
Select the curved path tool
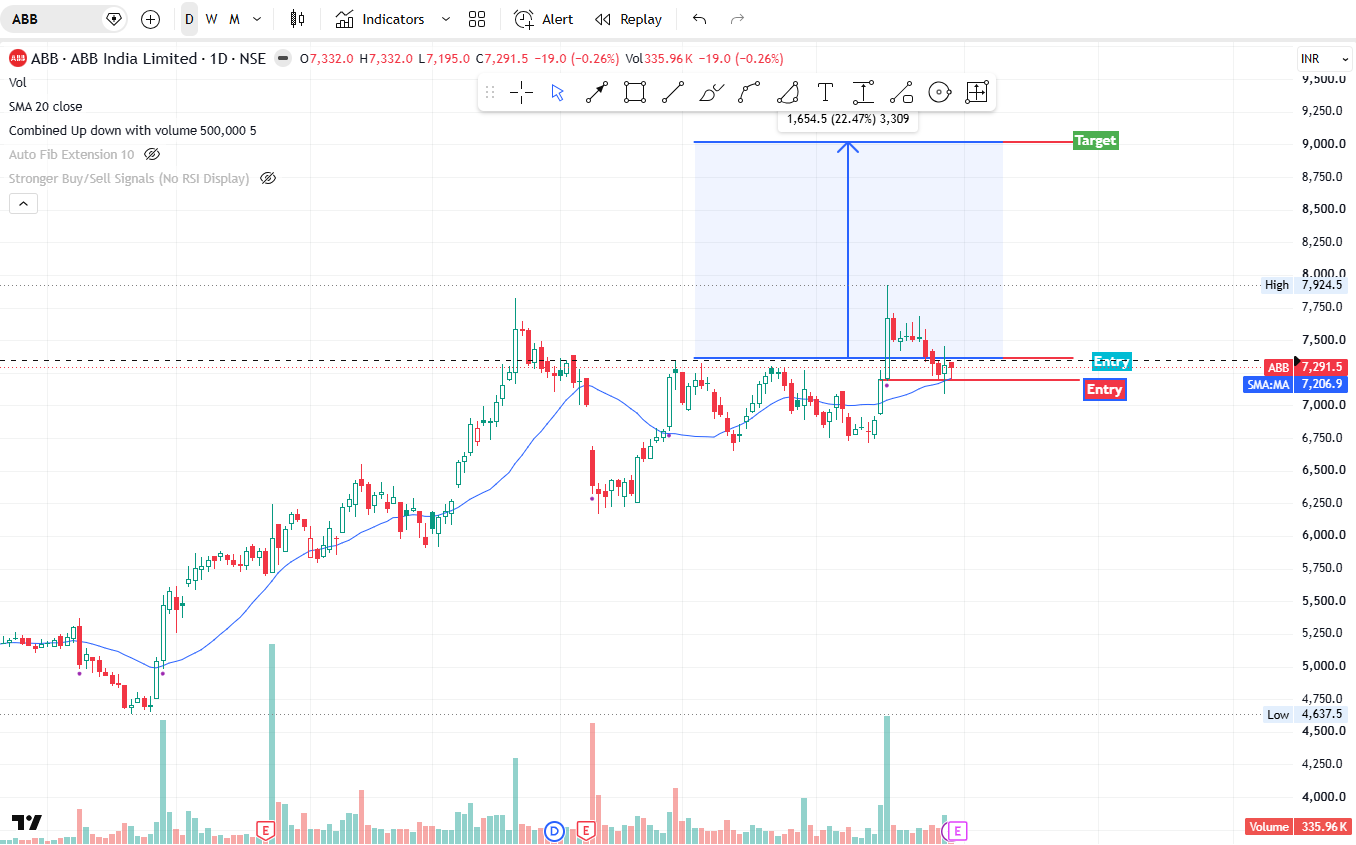point(749,93)
